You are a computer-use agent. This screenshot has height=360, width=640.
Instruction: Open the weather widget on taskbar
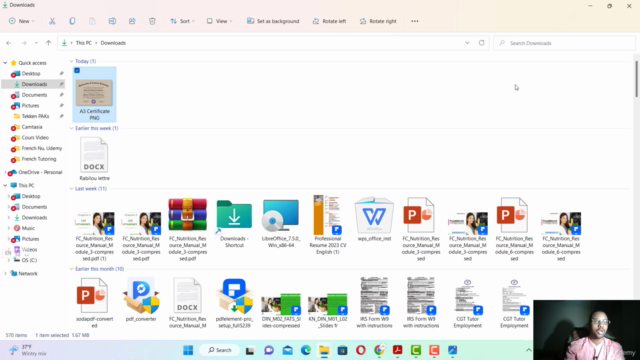(x=28, y=350)
